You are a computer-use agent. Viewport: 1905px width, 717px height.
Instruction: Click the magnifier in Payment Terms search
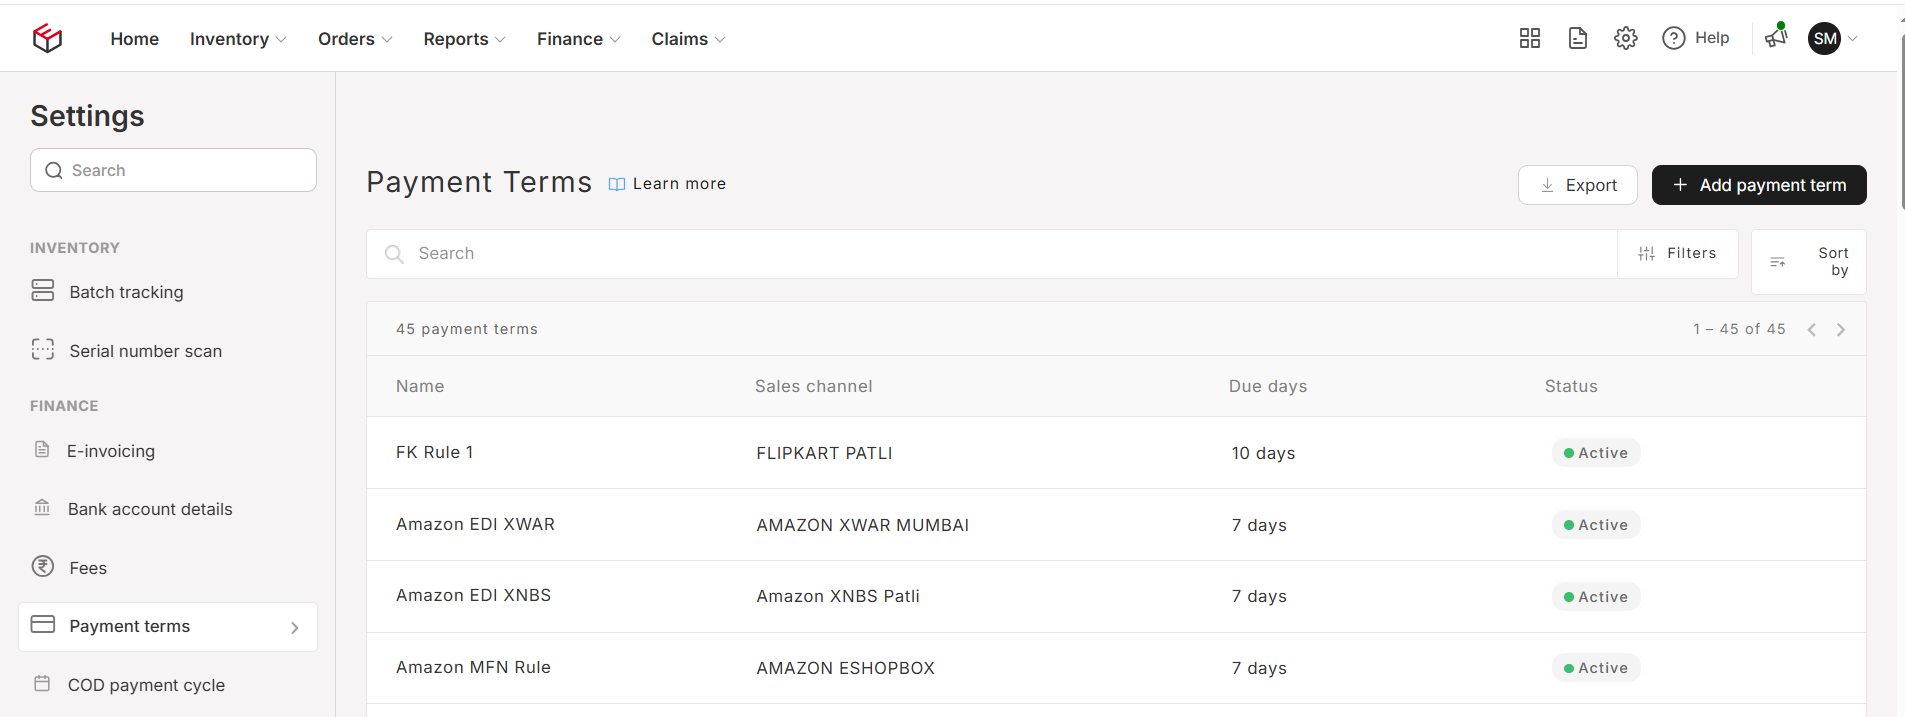(394, 254)
